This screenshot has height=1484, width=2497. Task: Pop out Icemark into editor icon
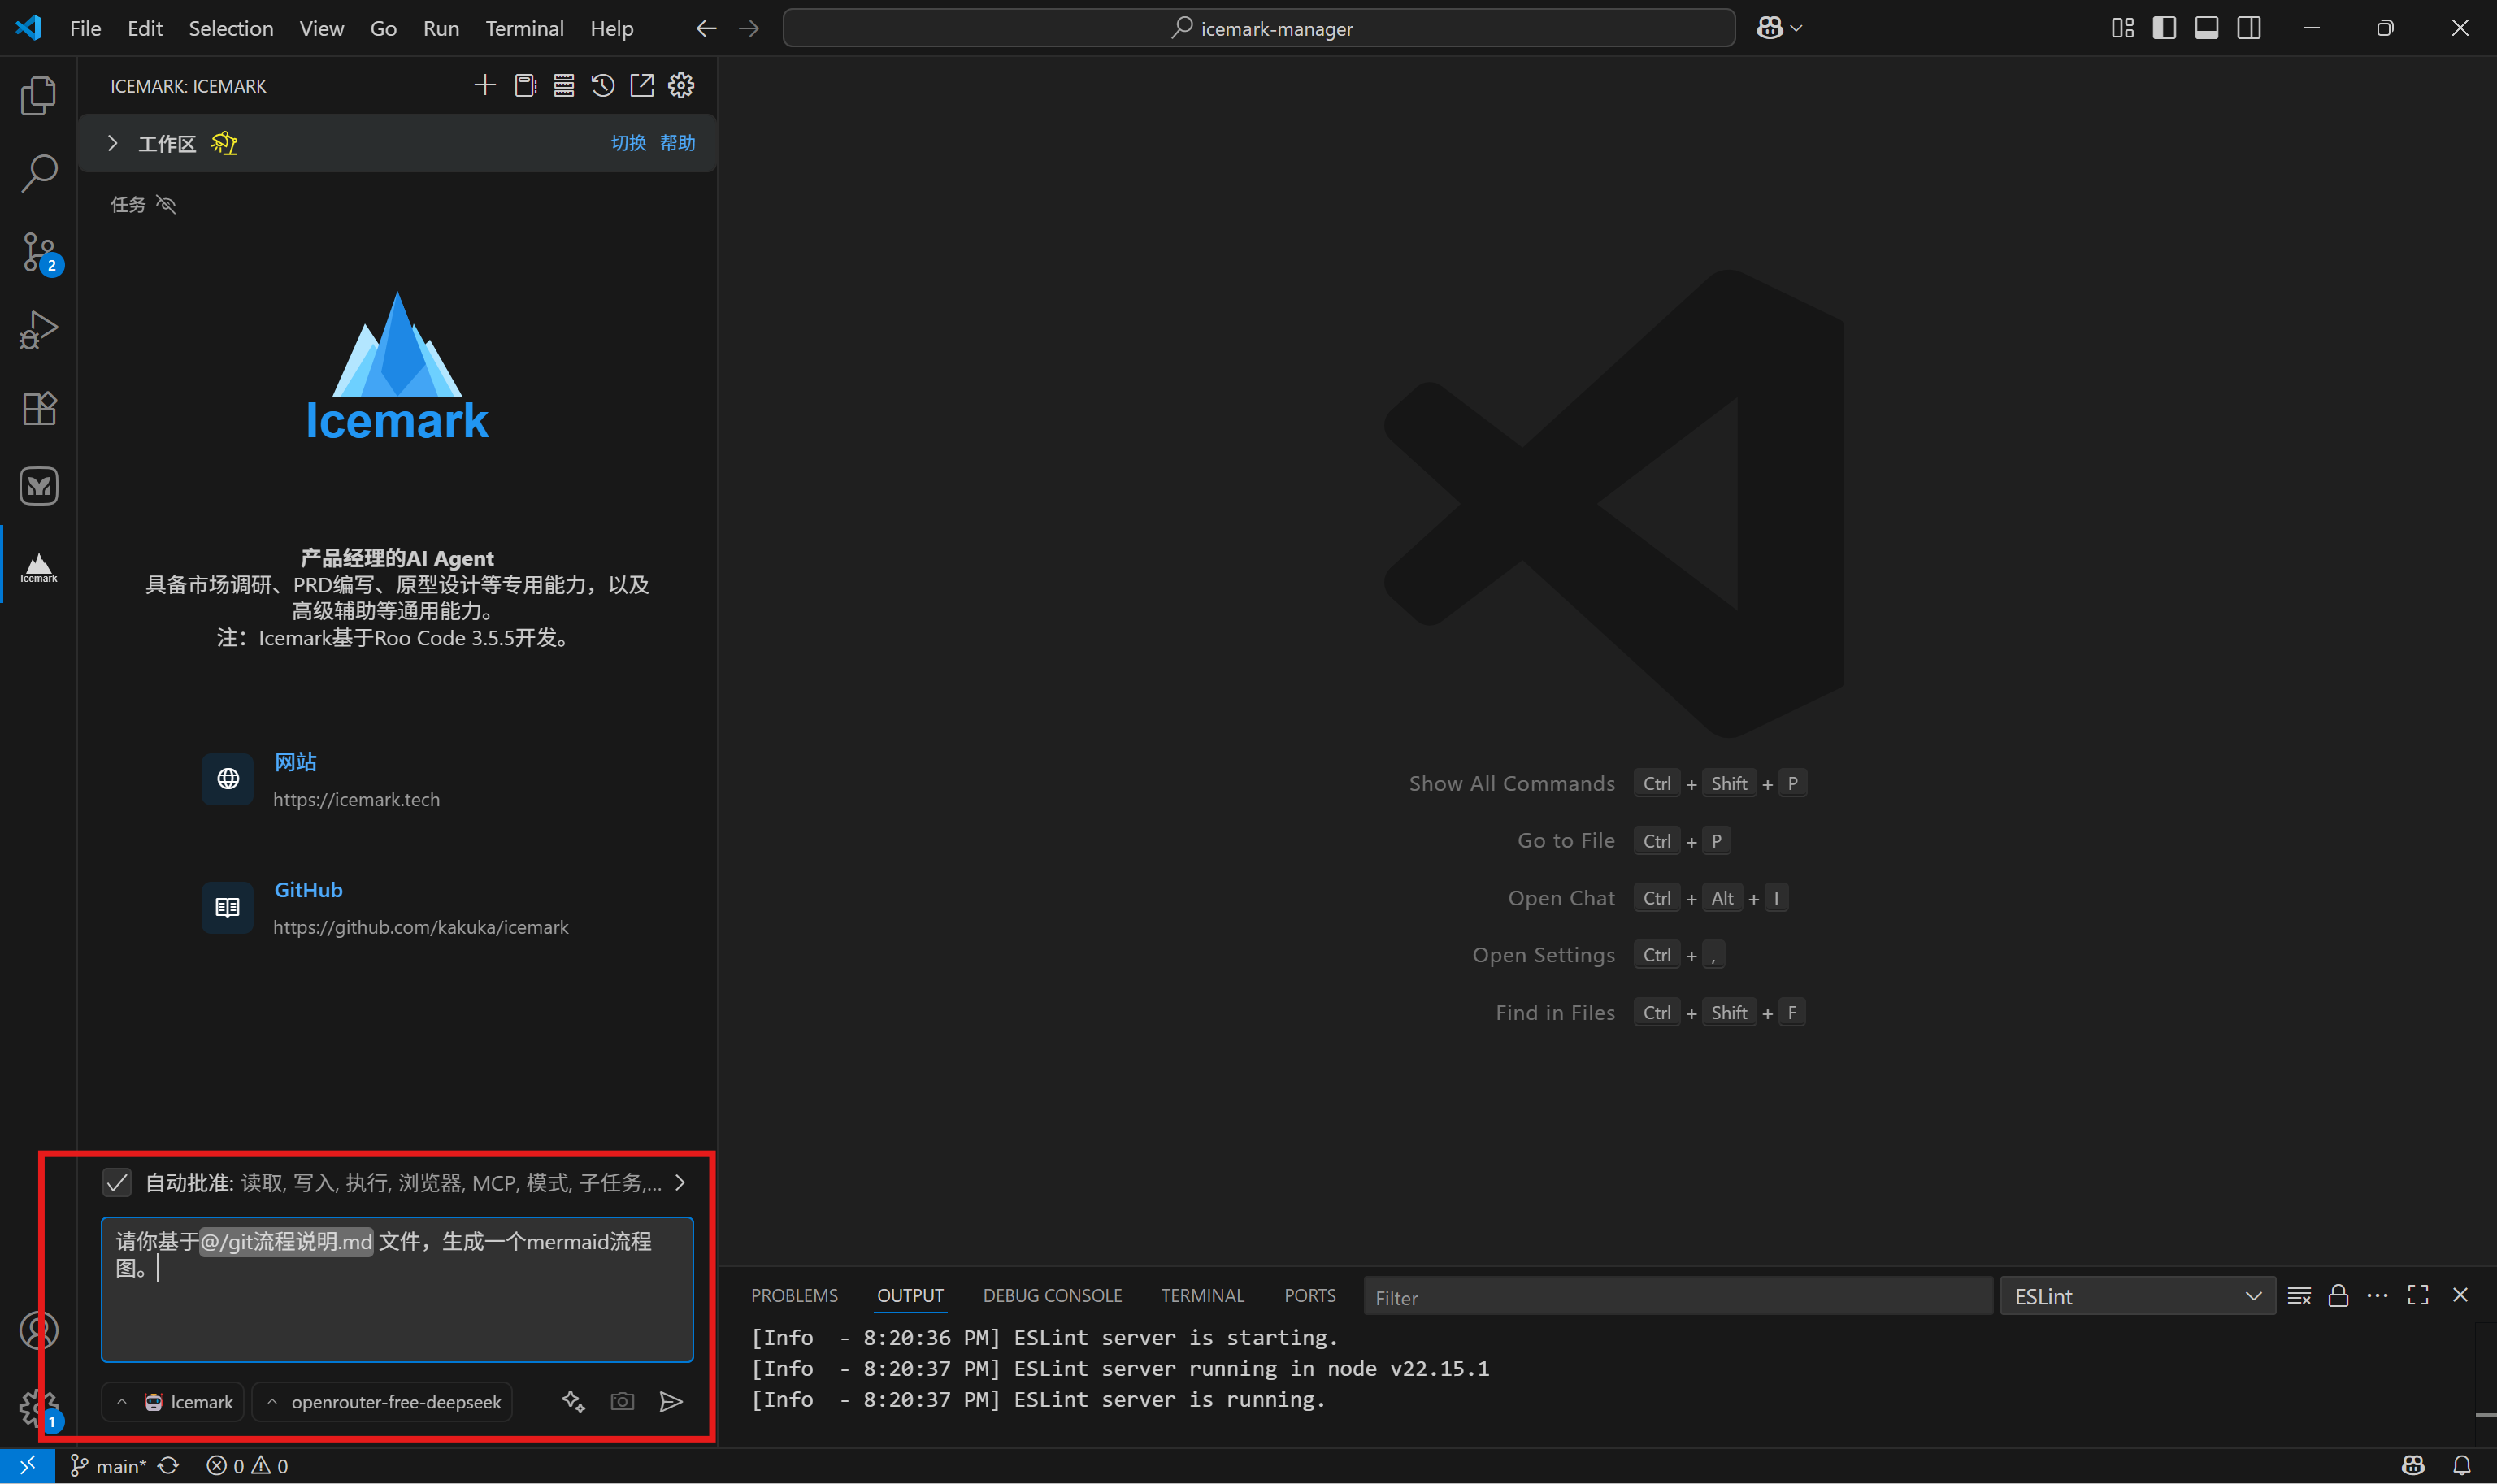642,86
